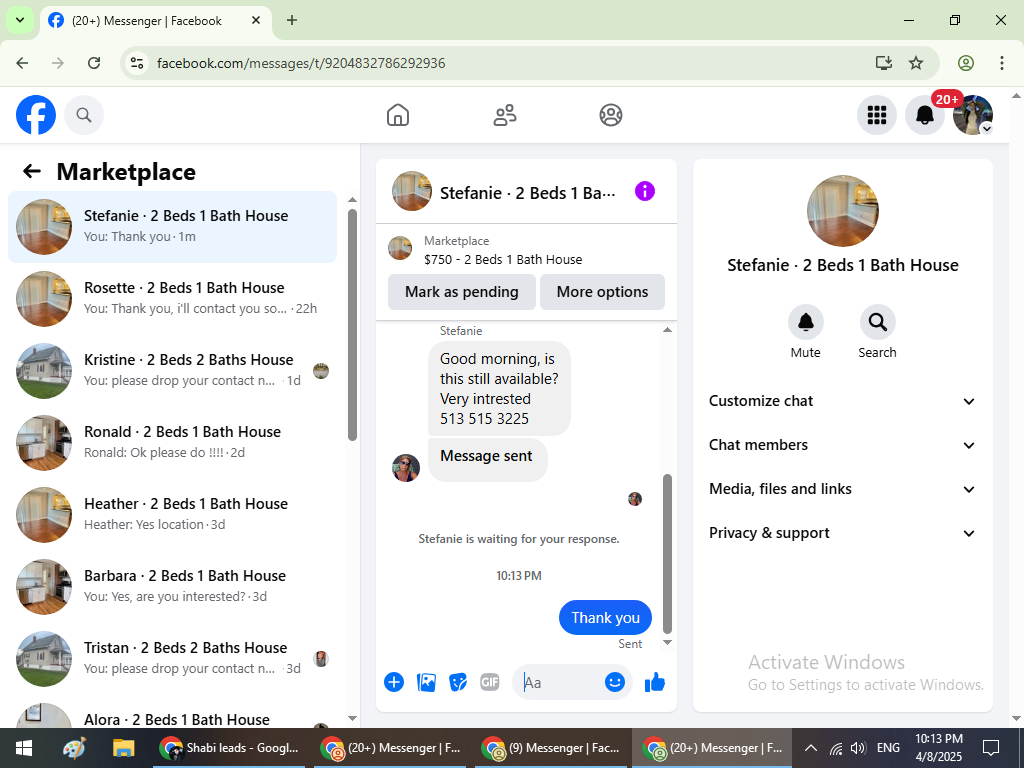This screenshot has width=1024, height=768.
Task: Select the Messenger | Facebook browser tab
Action: pos(156,21)
